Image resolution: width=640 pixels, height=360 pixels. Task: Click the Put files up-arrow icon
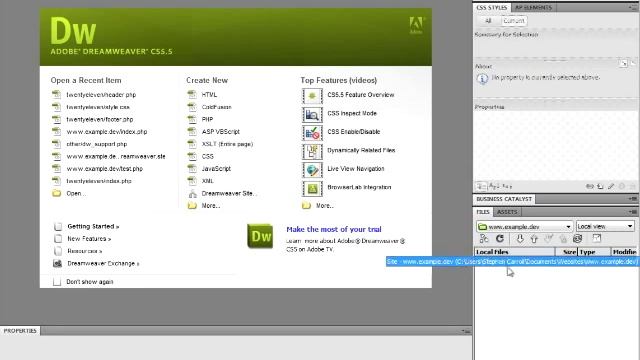(x=534, y=239)
